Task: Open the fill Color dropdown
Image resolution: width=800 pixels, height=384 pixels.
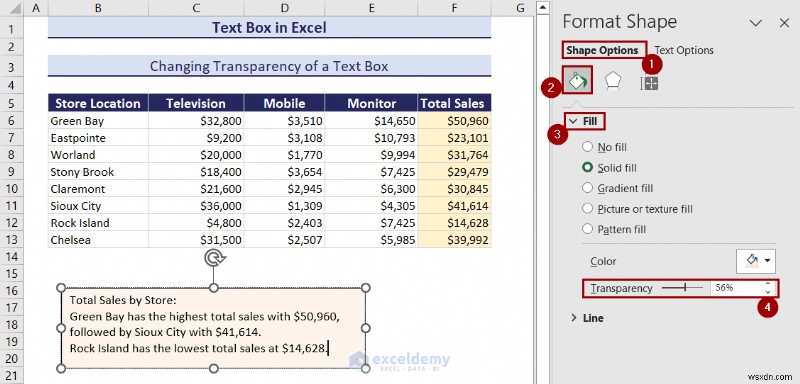Action: (x=756, y=261)
